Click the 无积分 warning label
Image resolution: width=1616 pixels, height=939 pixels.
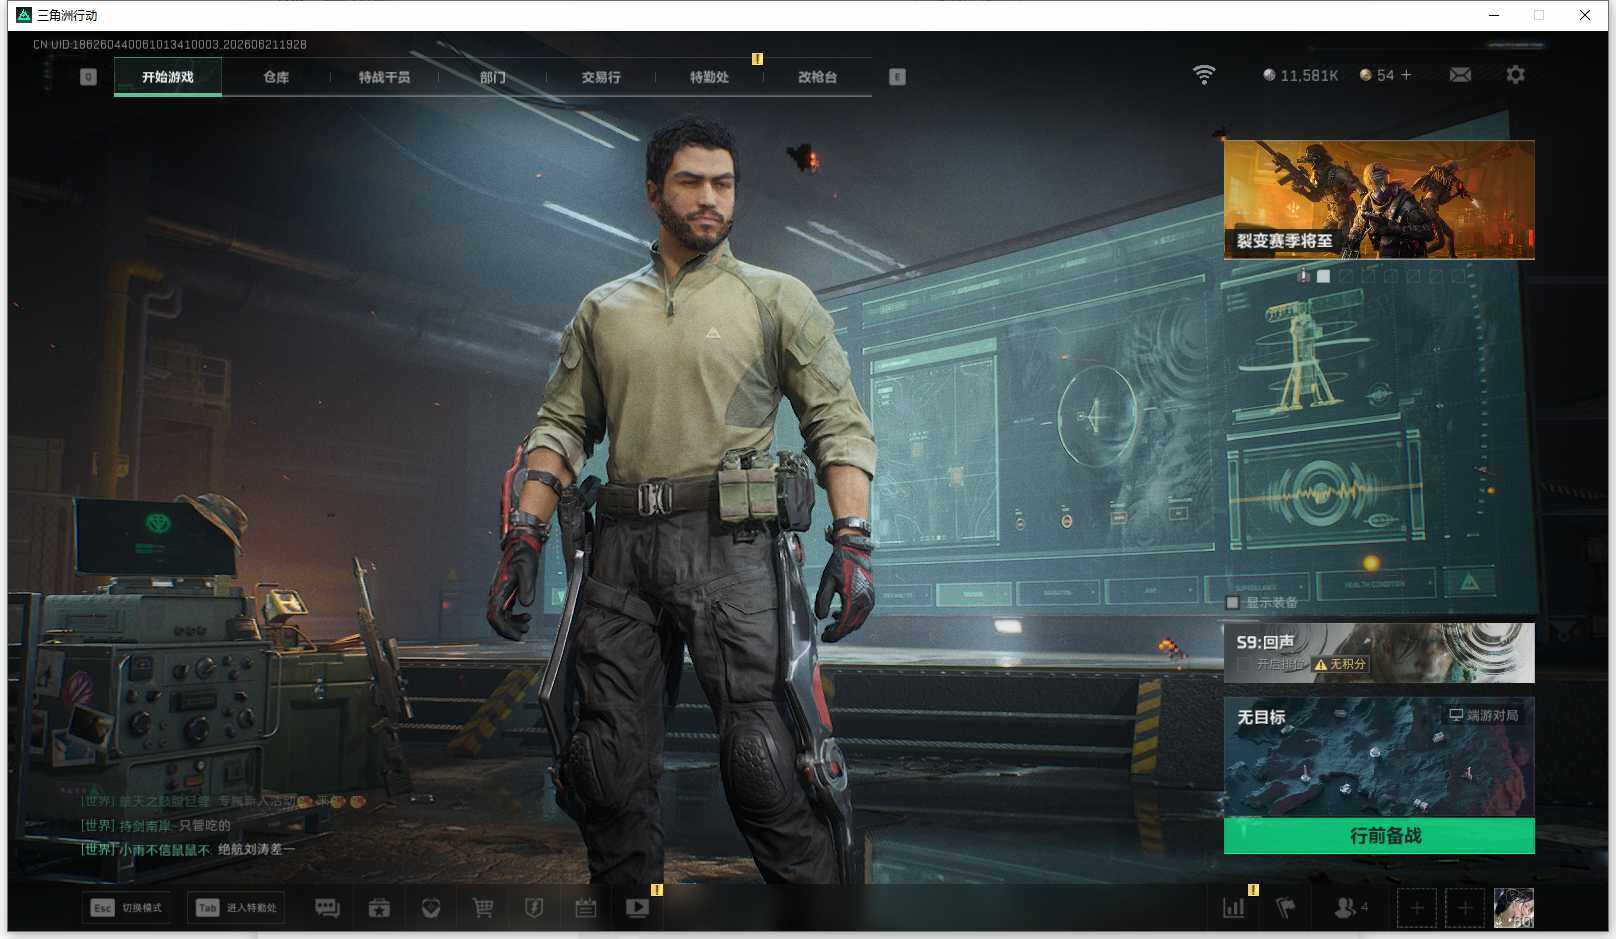point(1340,664)
